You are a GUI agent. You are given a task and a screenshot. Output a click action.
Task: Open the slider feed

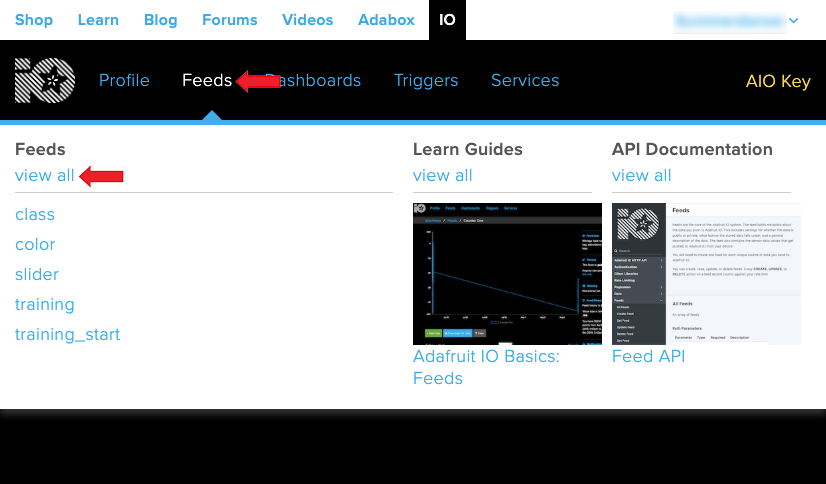(37, 274)
